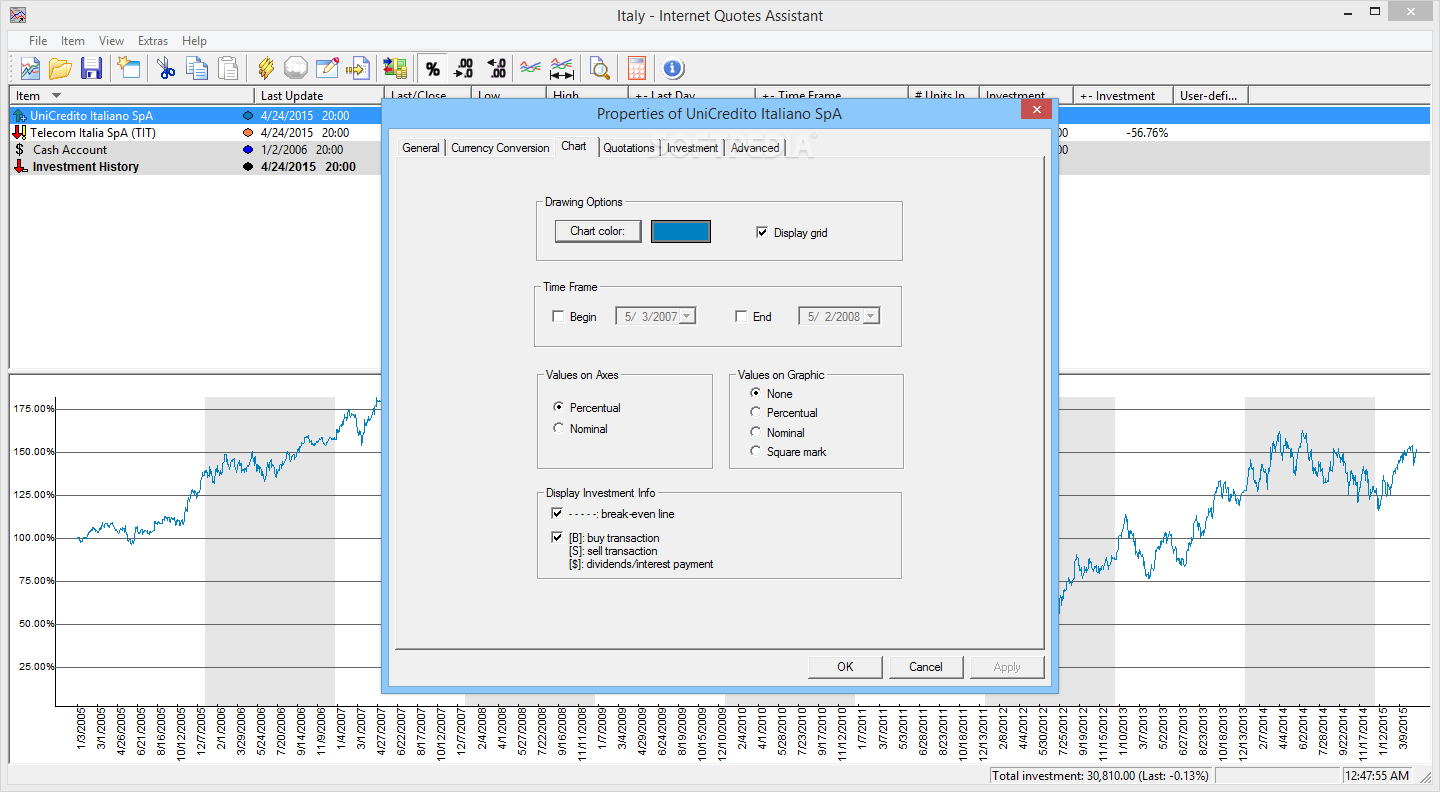Click the dollar sign Cash Account icon
The height and width of the screenshot is (792, 1440).
[x=19, y=149]
